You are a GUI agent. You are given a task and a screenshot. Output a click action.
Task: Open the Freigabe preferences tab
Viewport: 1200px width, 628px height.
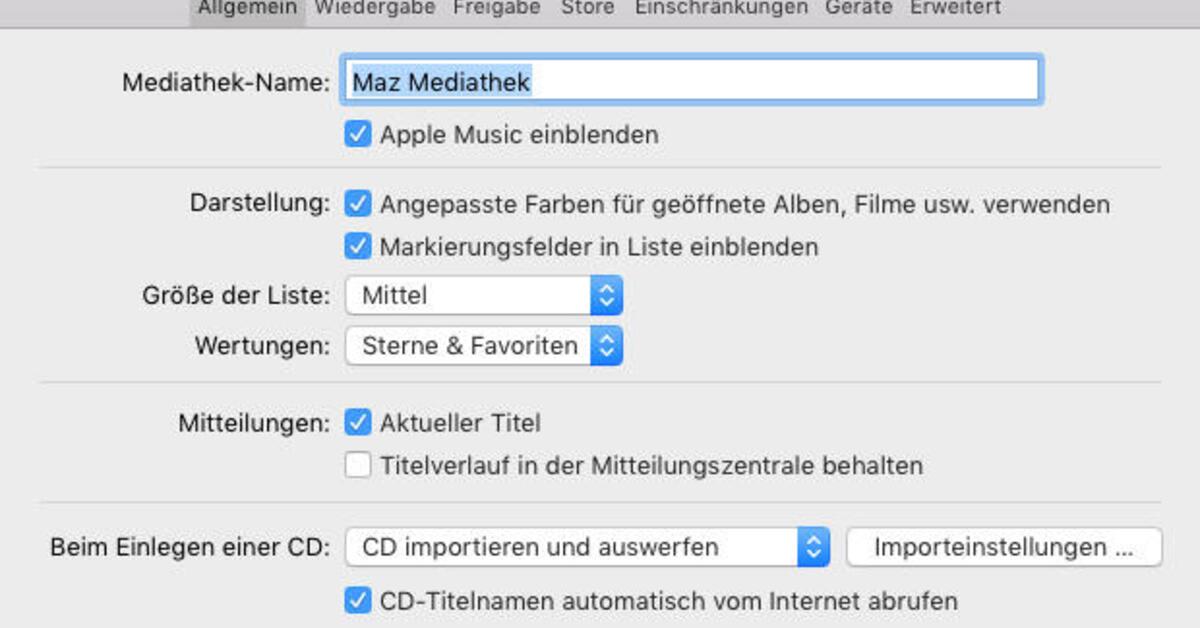(x=496, y=8)
